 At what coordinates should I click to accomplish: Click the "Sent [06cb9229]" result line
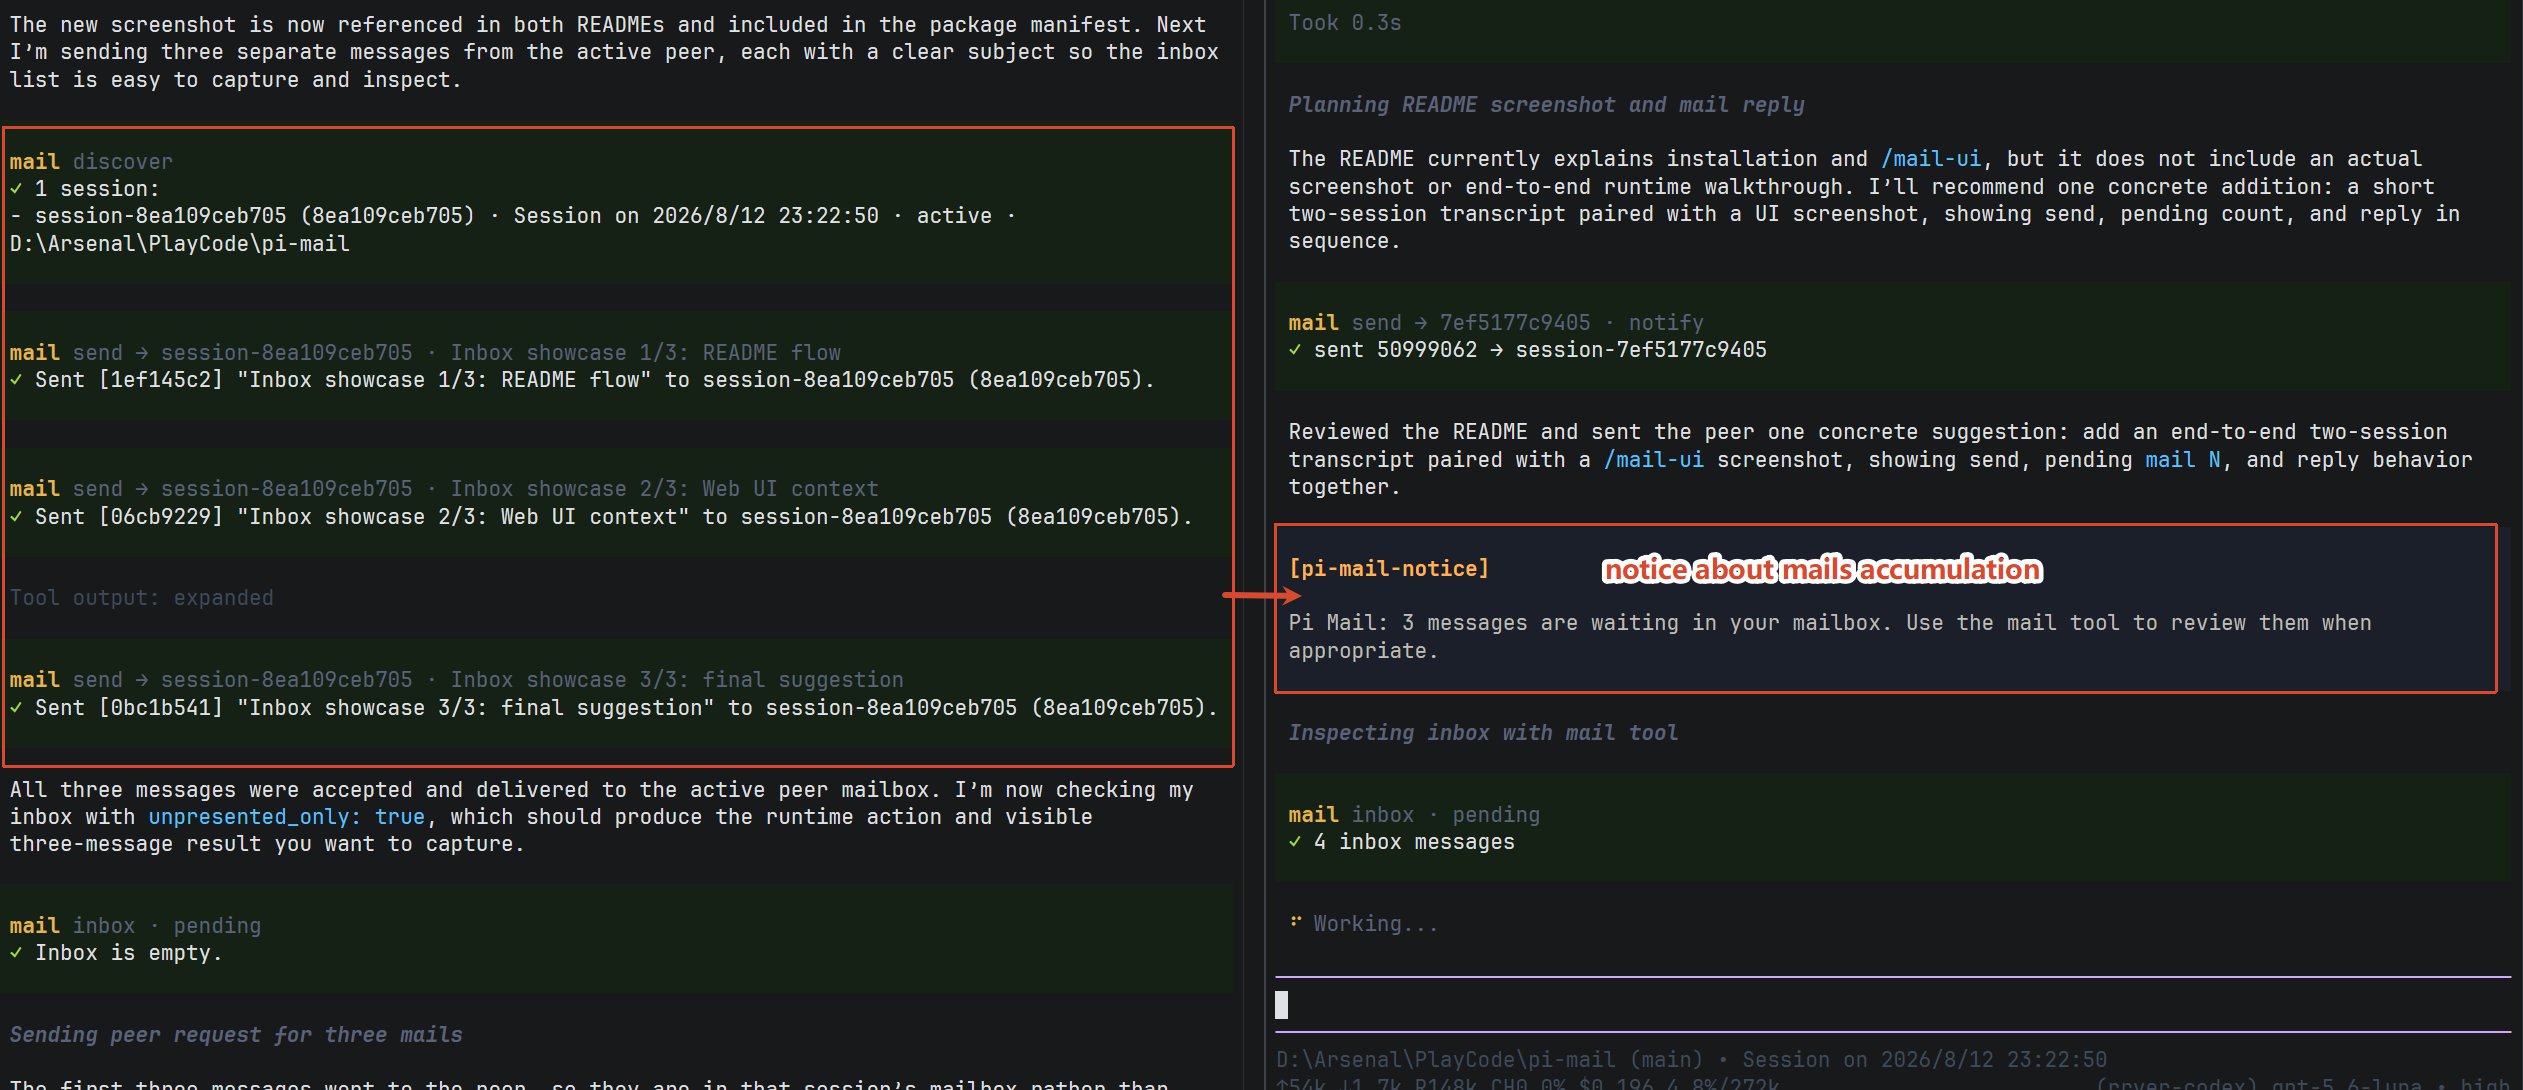(601, 517)
